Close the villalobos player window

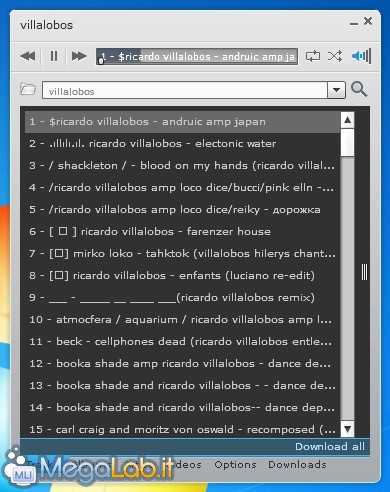368,21
